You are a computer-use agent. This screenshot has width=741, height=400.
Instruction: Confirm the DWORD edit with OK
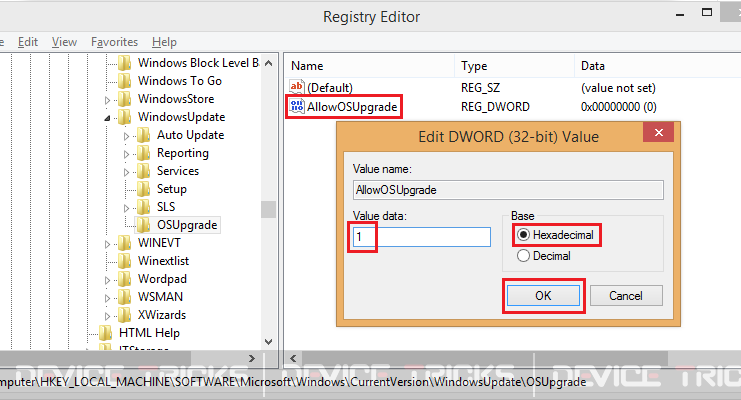(x=543, y=296)
